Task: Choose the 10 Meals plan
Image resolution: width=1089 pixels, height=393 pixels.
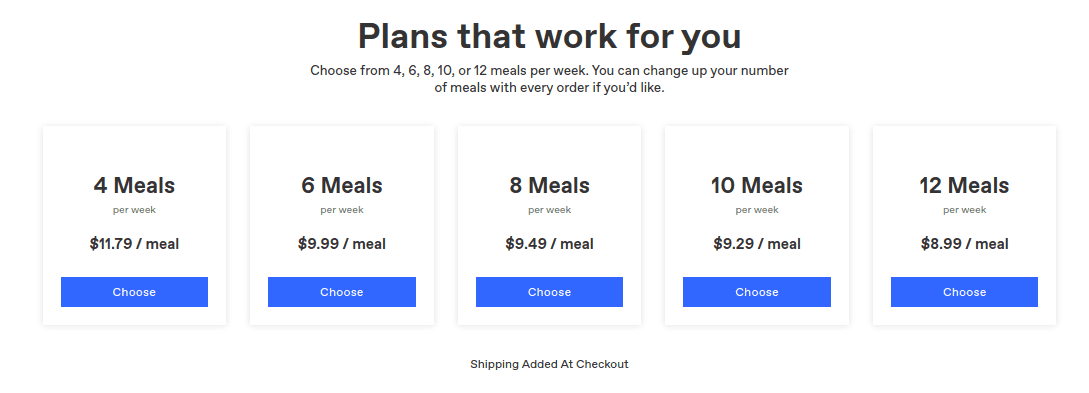Action: point(756,292)
